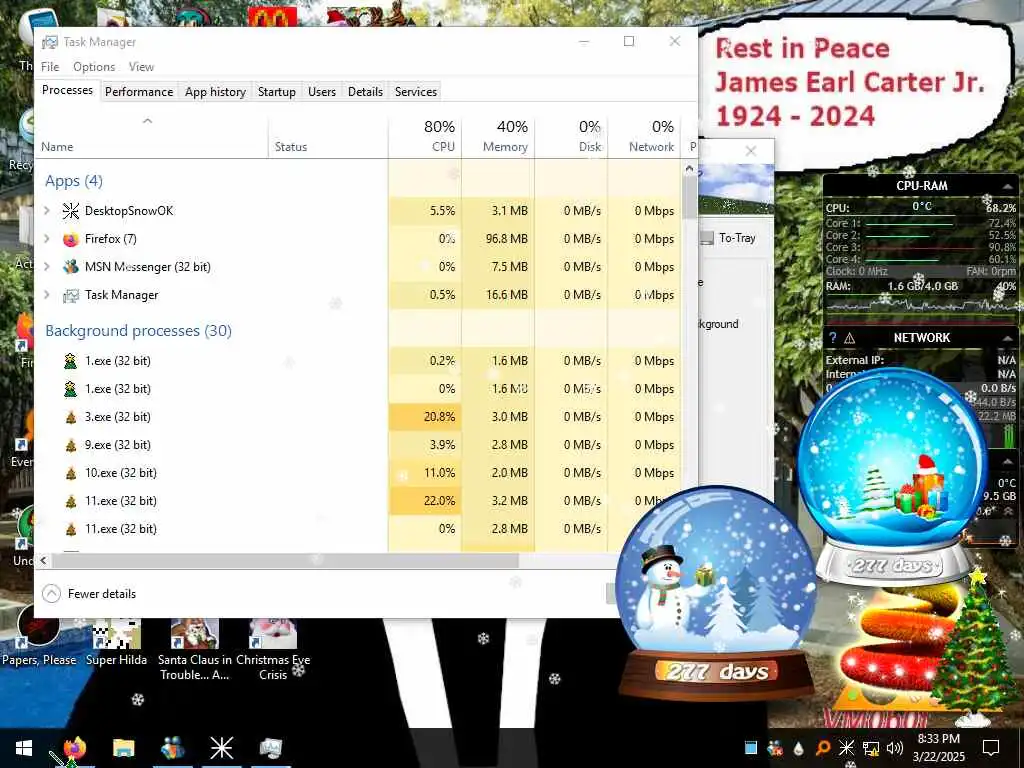Image resolution: width=1024 pixels, height=768 pixels.
Task: Open the View menu in Task Manager
Action: coord(141,67)
